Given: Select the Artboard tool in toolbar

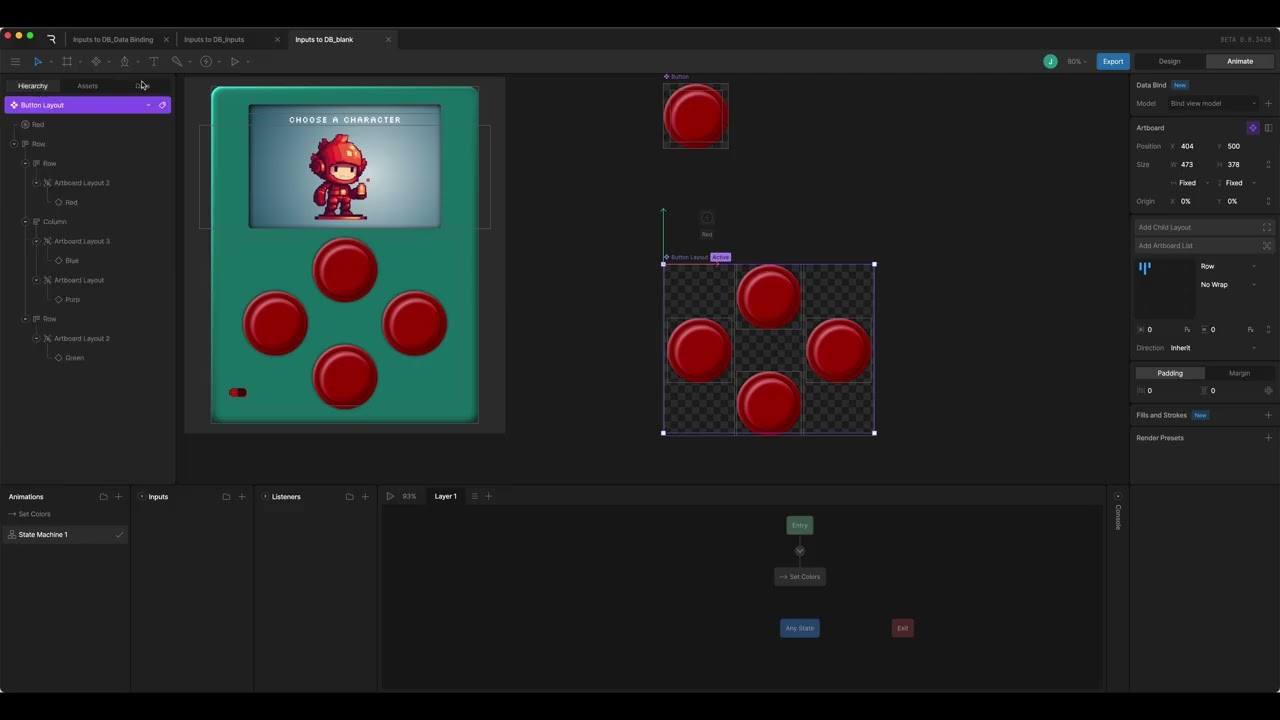Looking at the screenshot, I should [x=67, y=62].
